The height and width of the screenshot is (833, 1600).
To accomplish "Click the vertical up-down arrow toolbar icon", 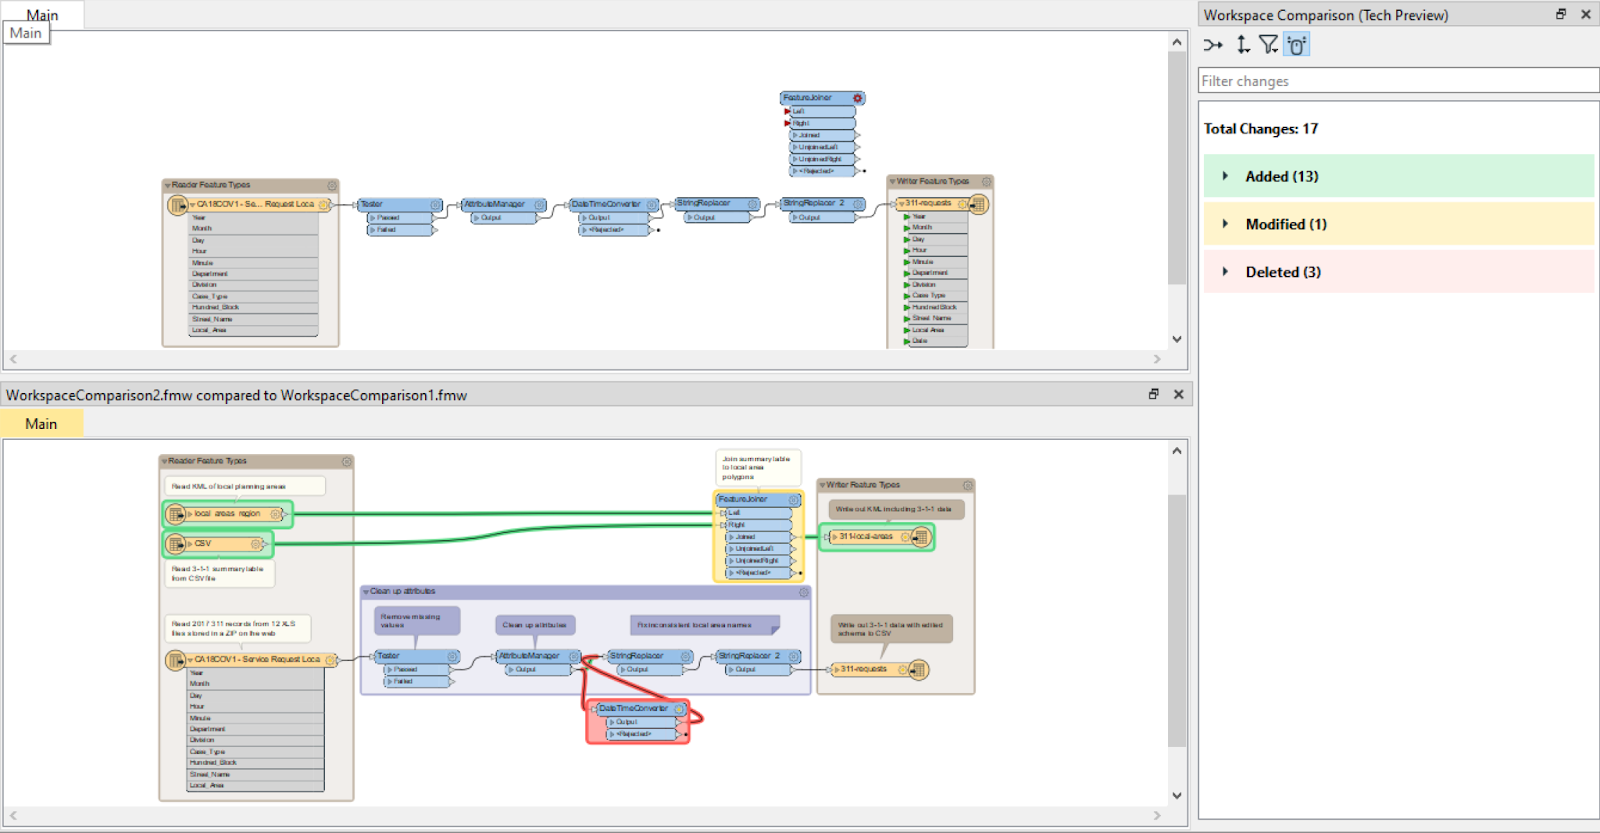I will [1242, 45].
